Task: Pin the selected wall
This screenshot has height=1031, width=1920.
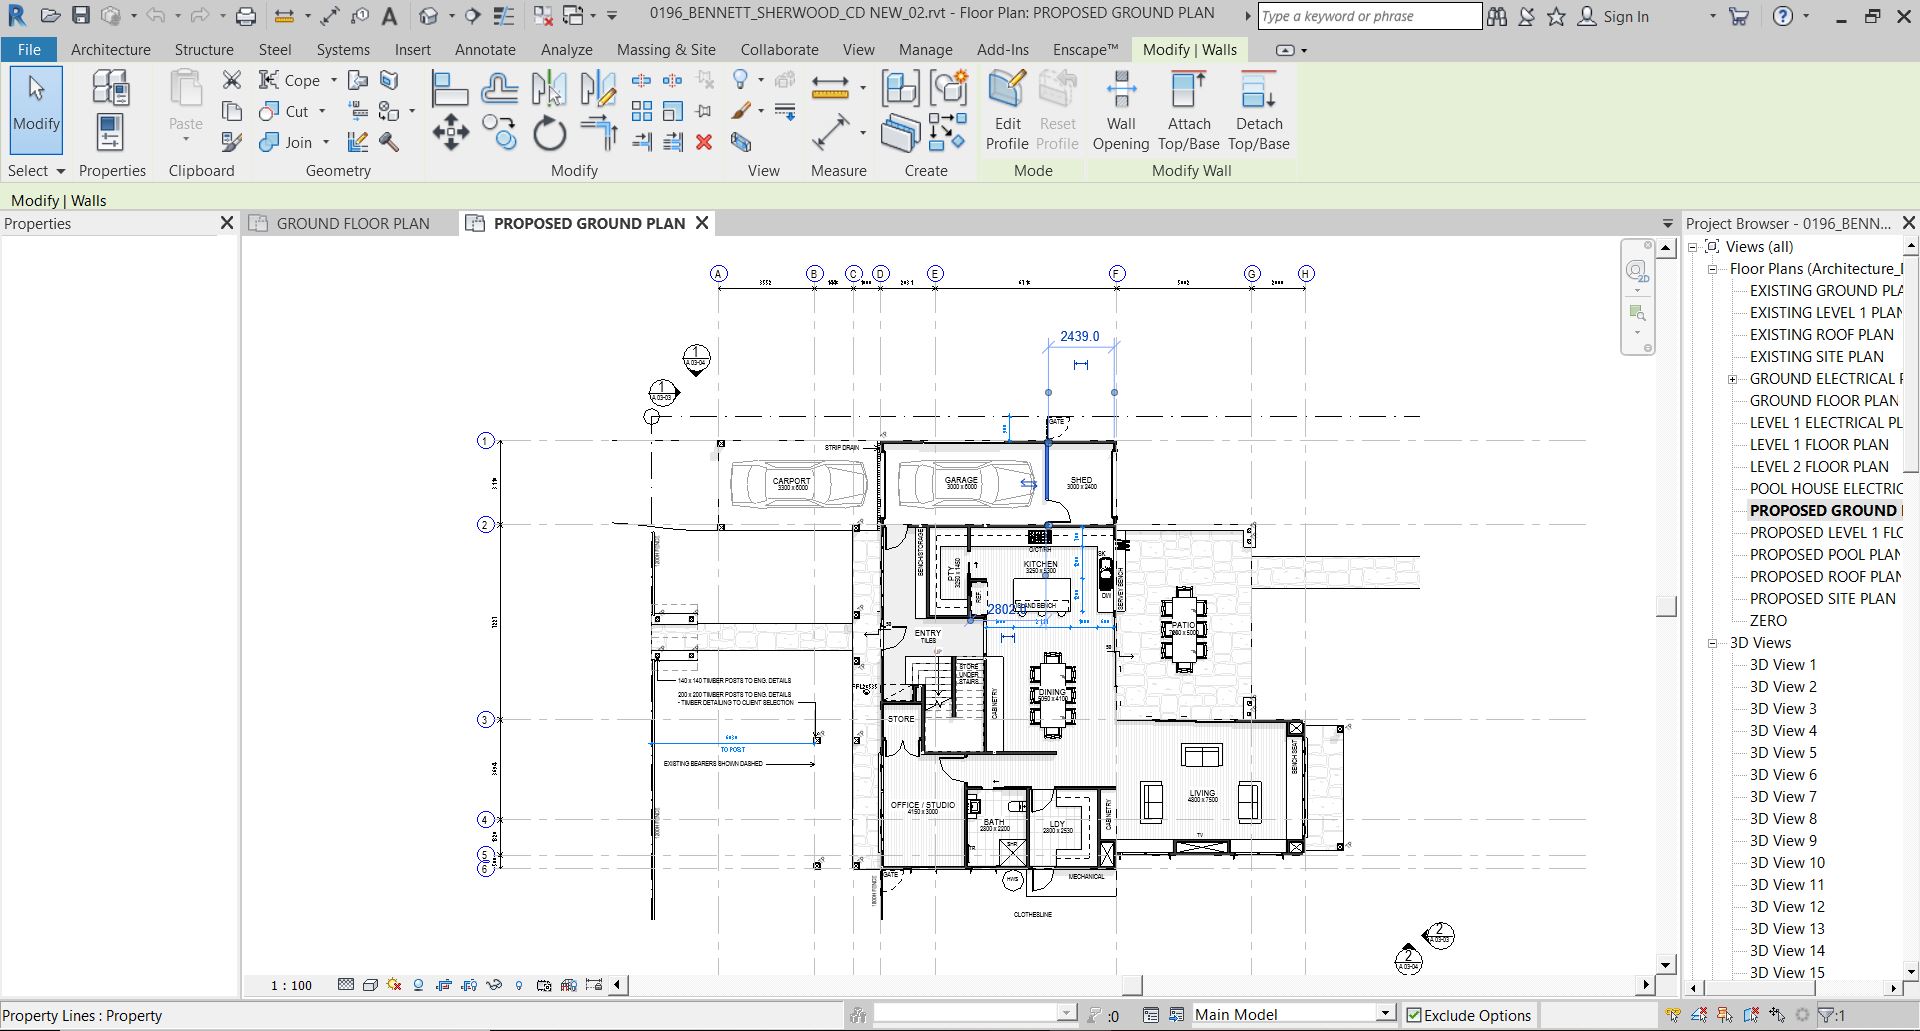Action: click(704, 110)
